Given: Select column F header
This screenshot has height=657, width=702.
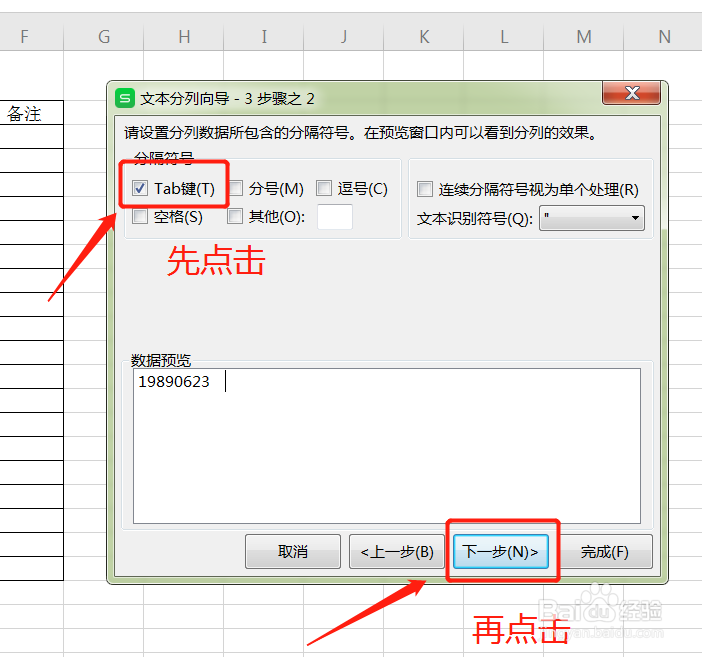Looking at the screenshot, I should pos(25,36).
